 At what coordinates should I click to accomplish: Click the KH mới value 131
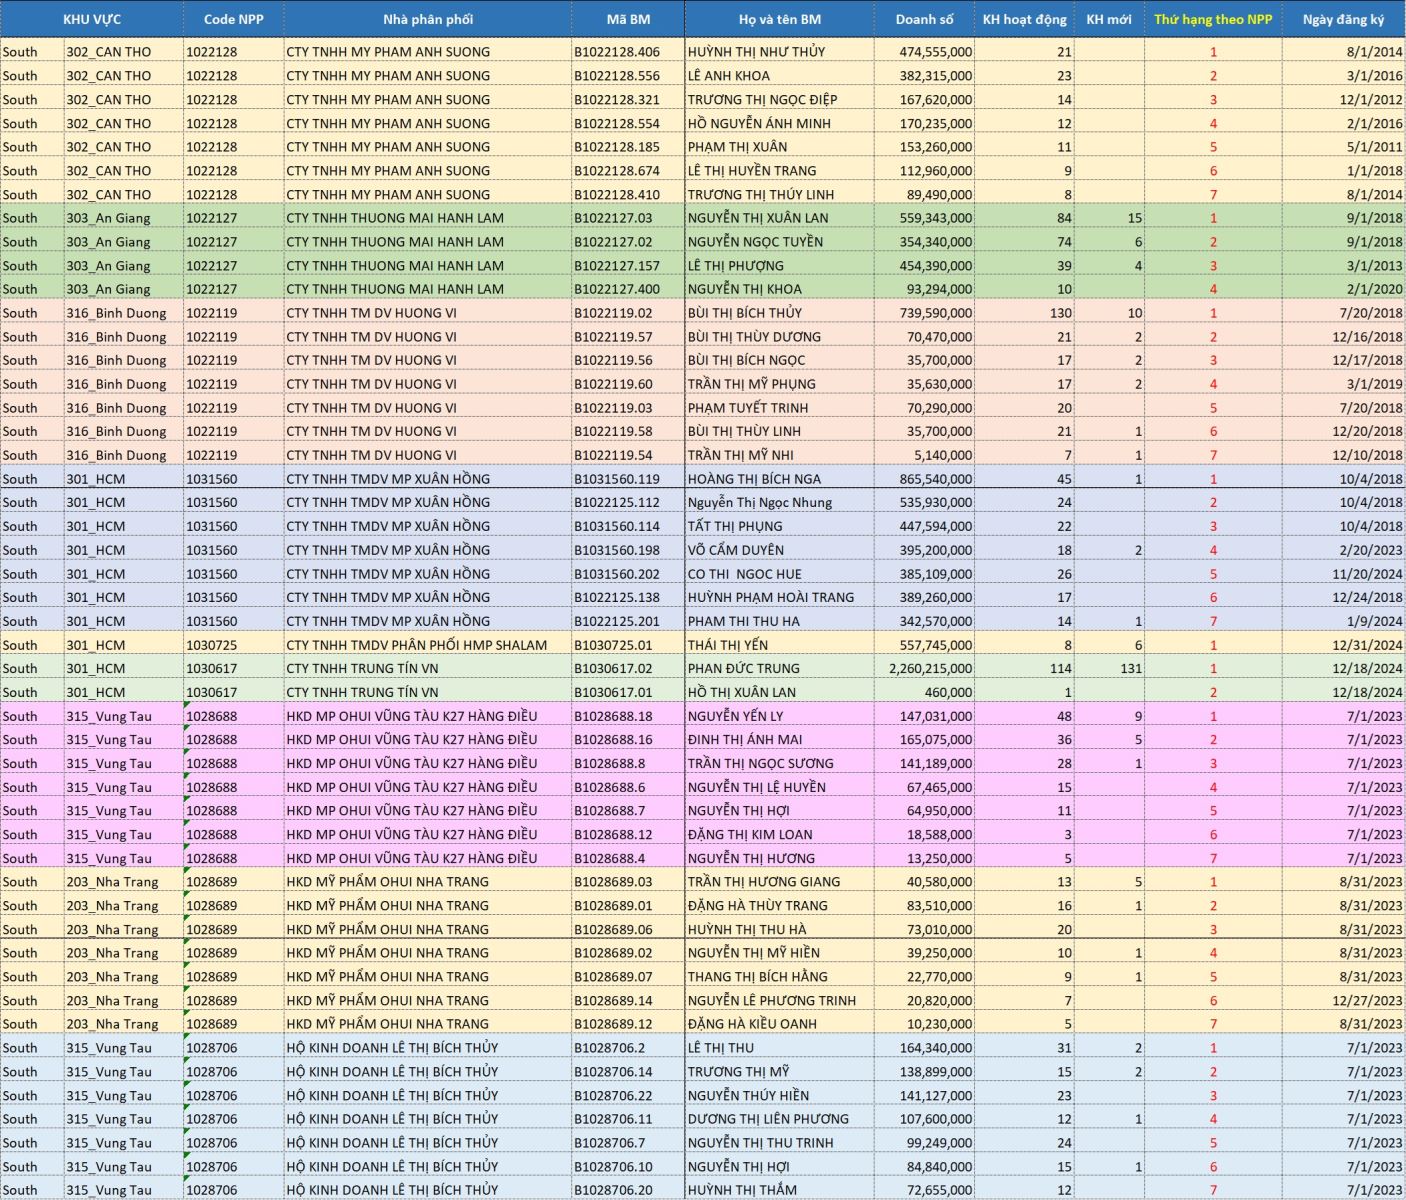tap(1131, 669)
